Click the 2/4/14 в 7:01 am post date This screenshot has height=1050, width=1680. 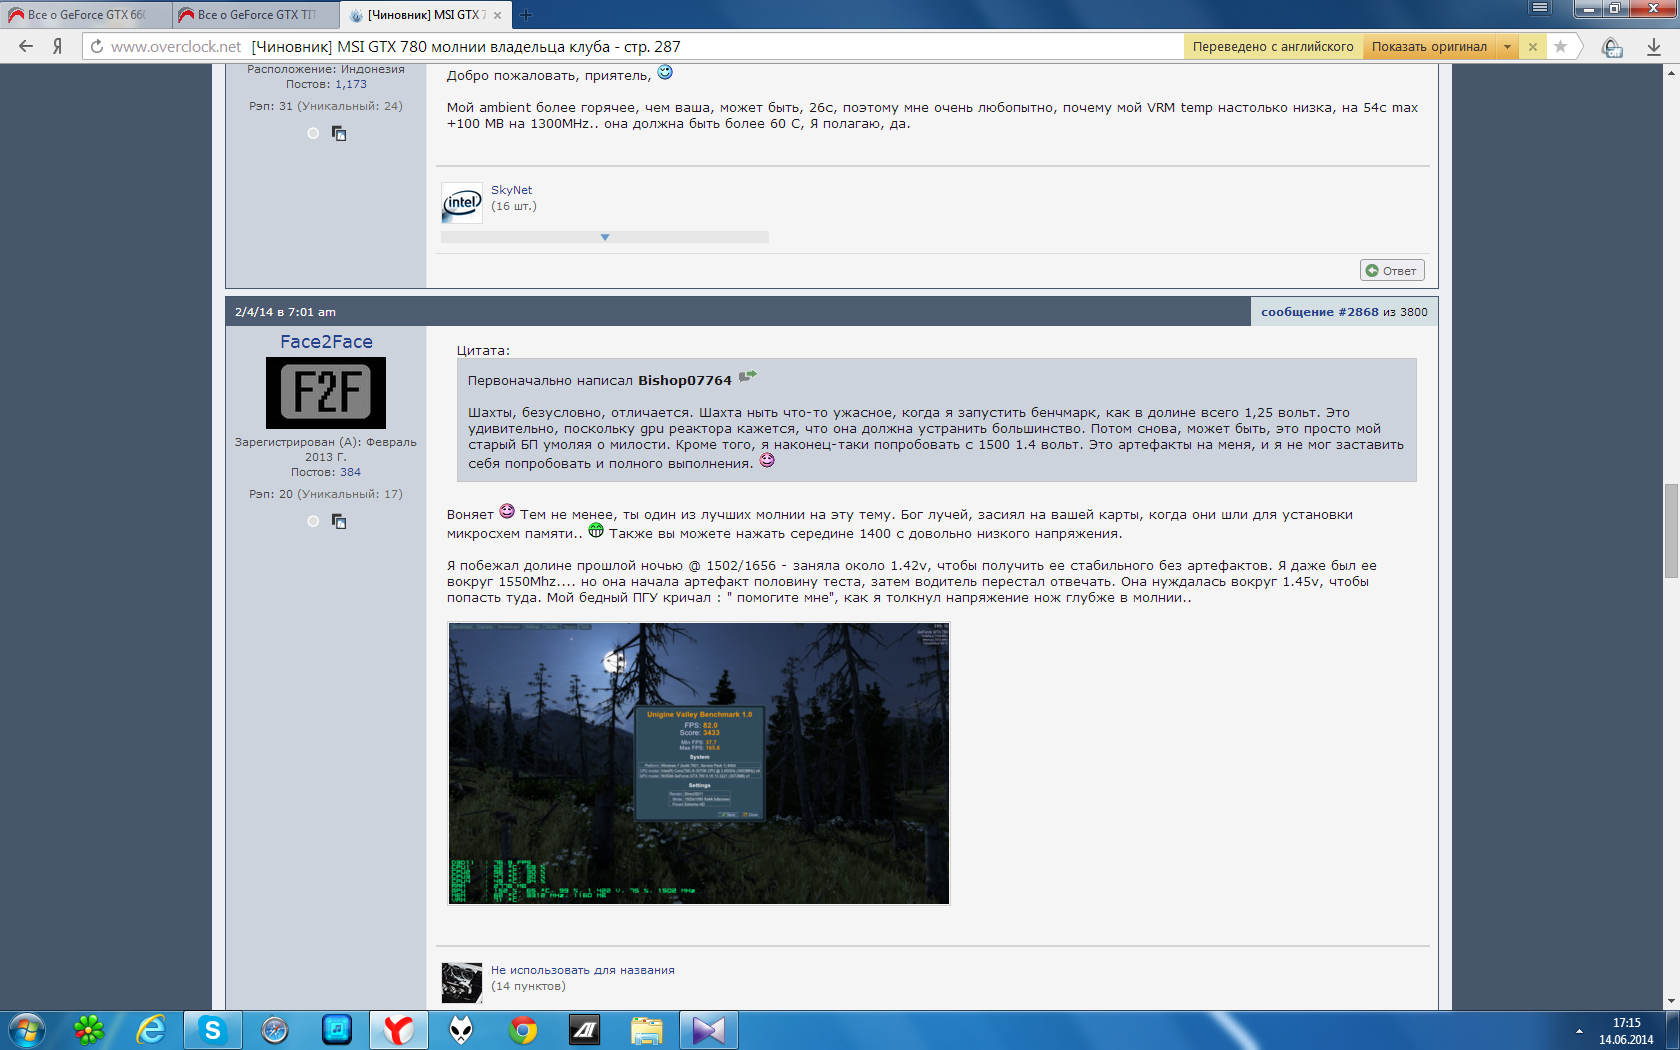coord(285,312)
